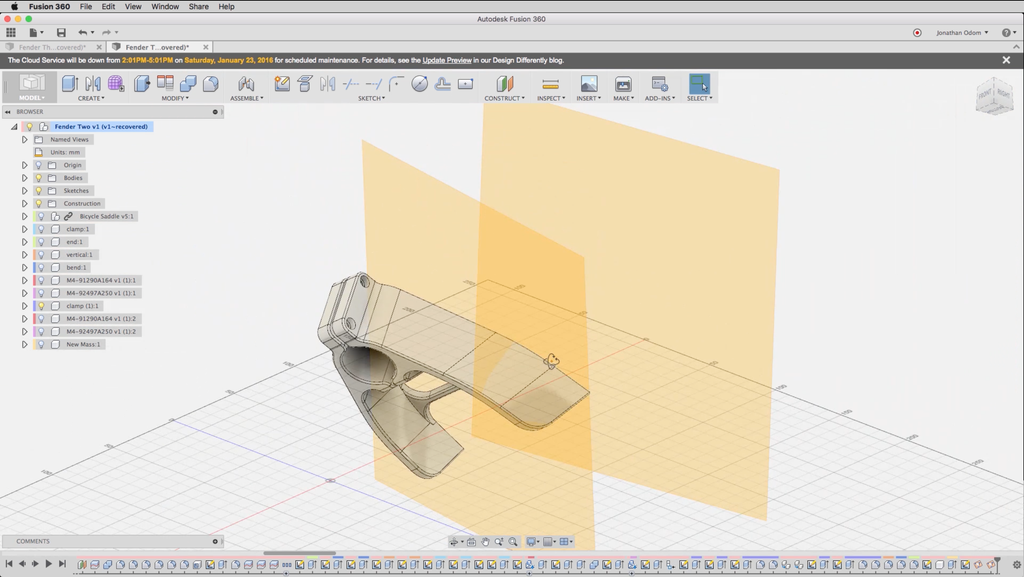Expand the Construction folder in browser

click(25, 204)
